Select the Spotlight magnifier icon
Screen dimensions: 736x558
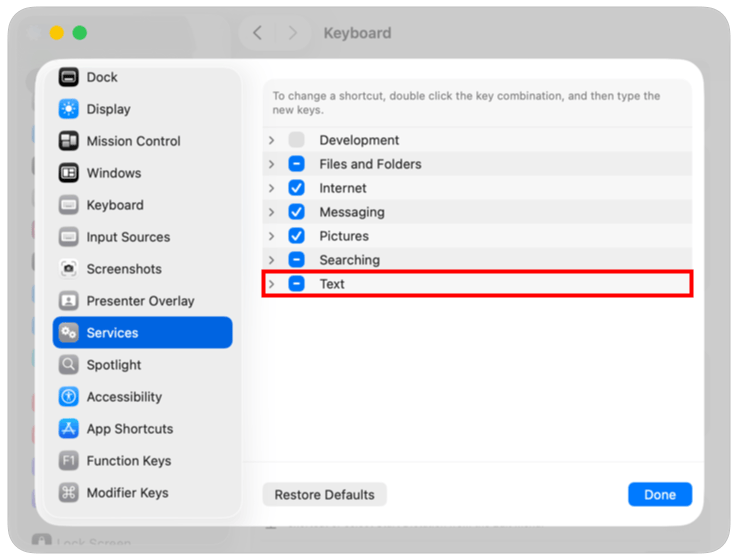[x=68, y=365]
